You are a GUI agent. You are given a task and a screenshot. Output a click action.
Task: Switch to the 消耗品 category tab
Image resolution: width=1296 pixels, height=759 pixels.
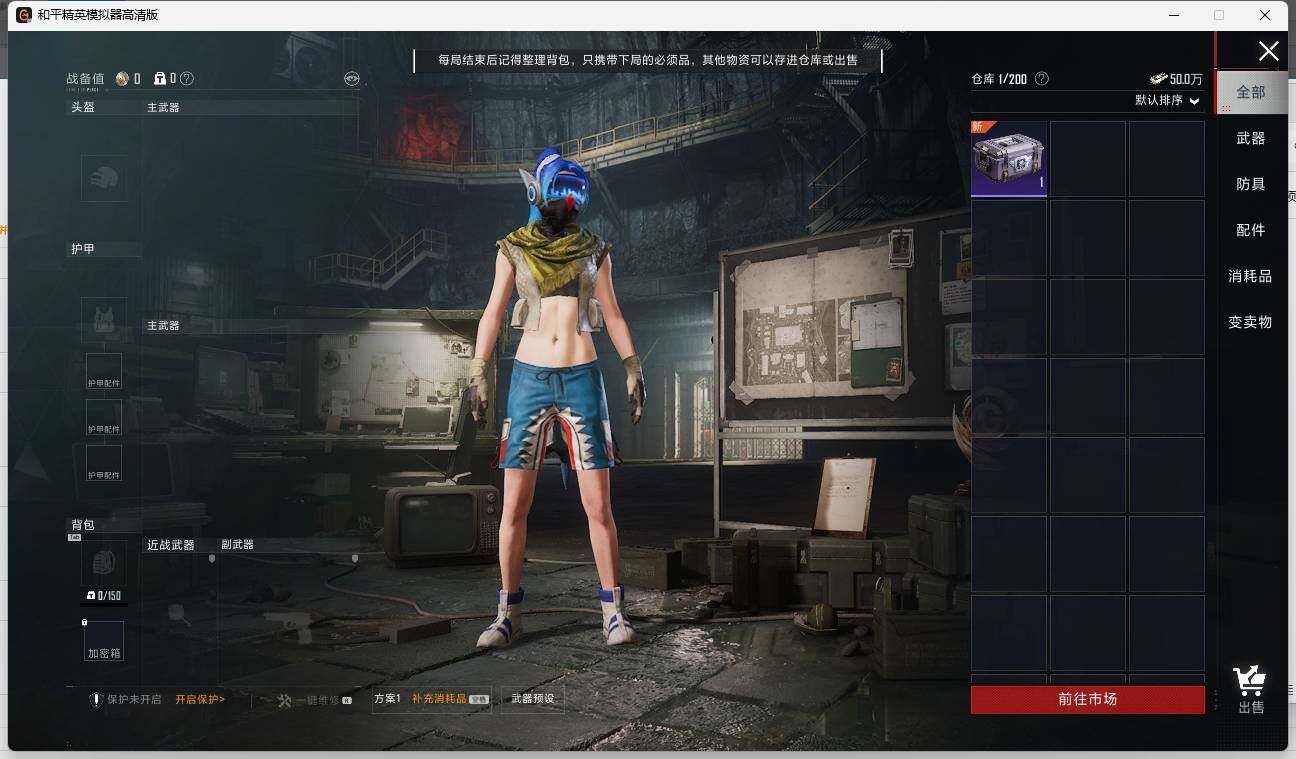pyautogui.click(x=1250, y=276)
